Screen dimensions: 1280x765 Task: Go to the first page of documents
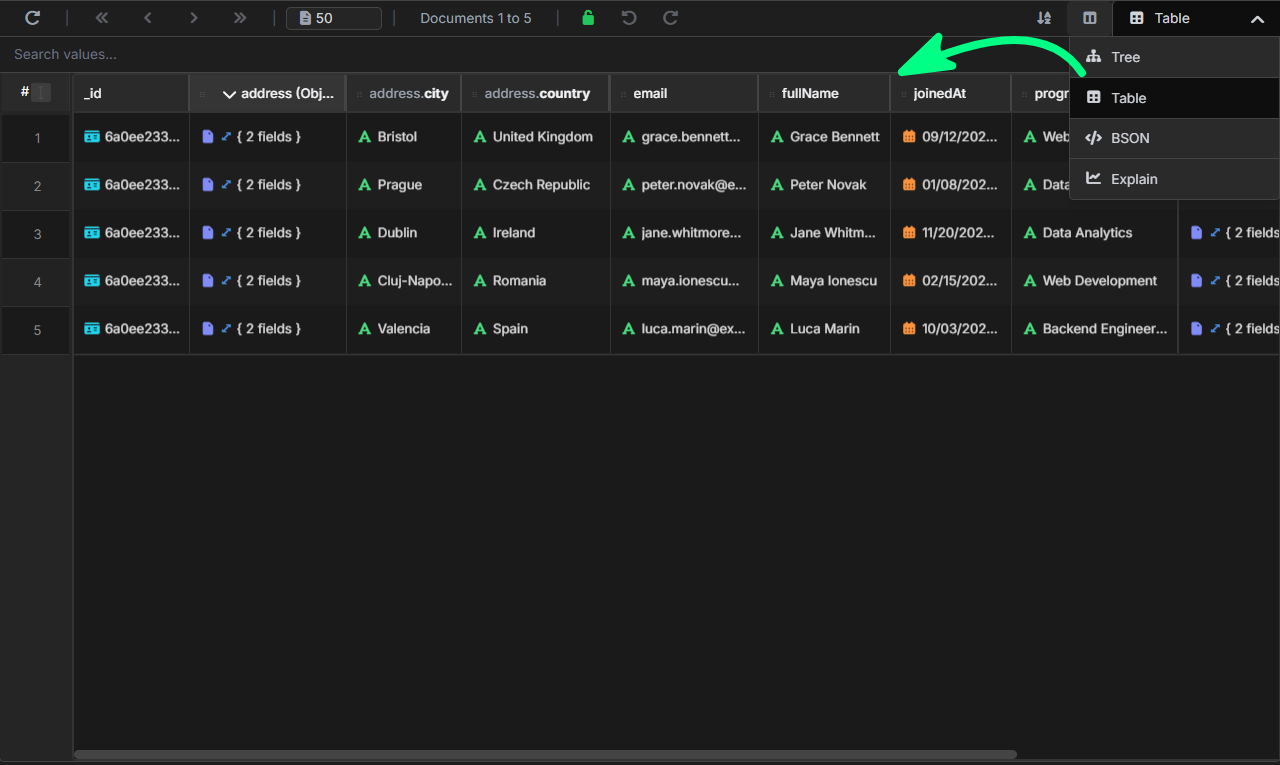(x=102, y=18)
